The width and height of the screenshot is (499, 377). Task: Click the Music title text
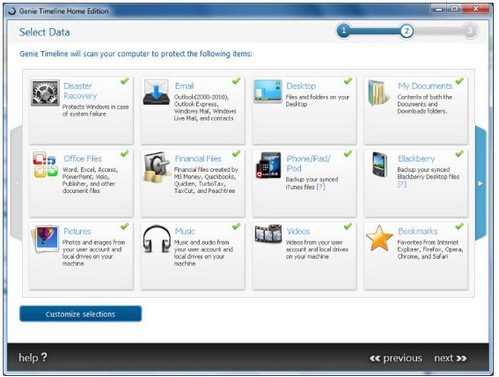click(185, 231)
